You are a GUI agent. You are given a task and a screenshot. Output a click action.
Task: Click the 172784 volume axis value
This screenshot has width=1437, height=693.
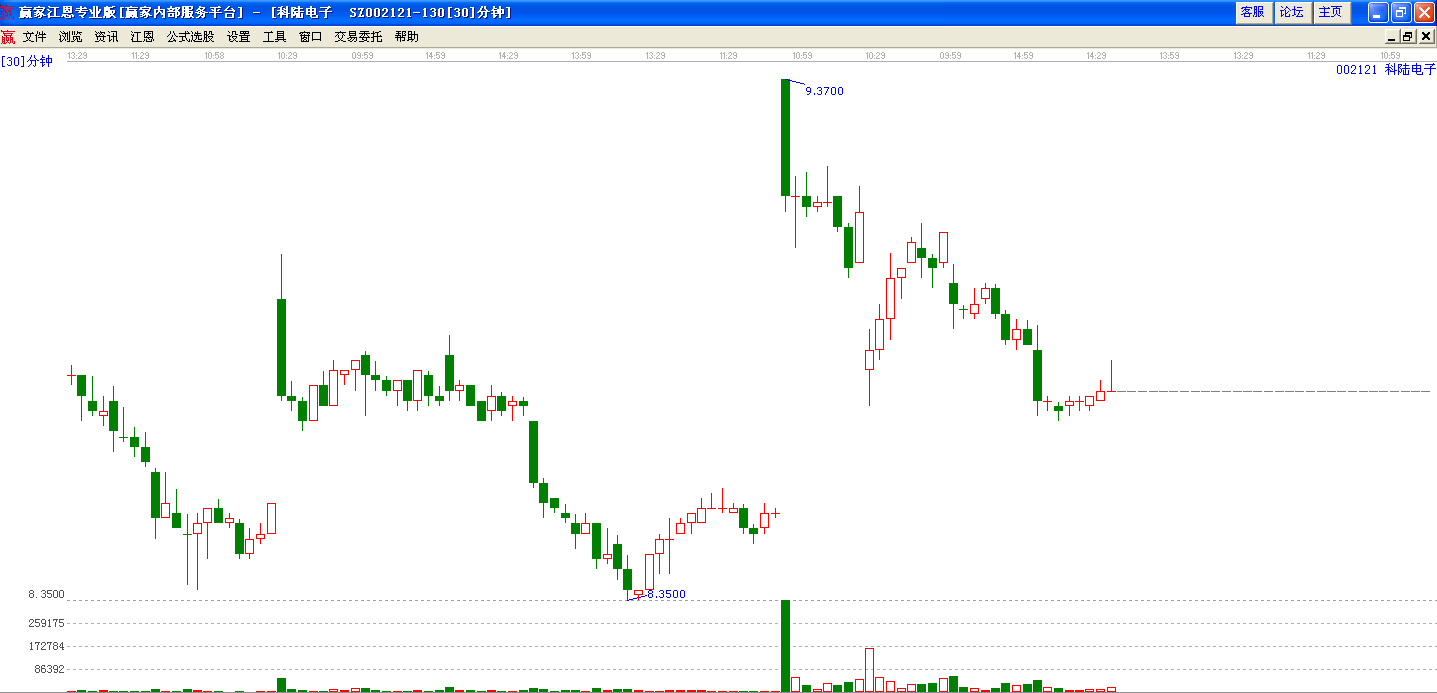47,647
